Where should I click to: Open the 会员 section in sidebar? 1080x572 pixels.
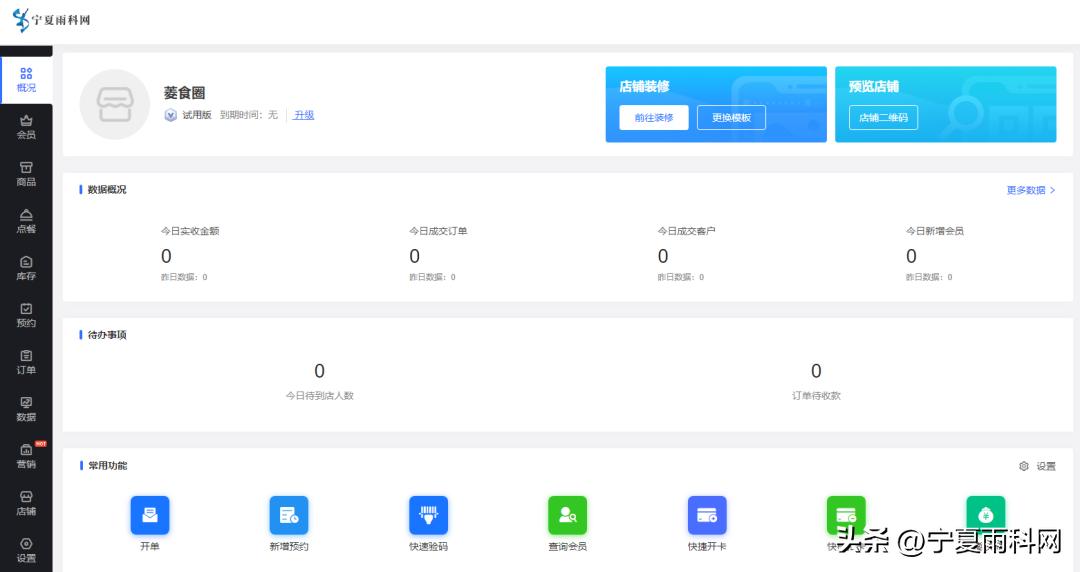pos(26,126)
